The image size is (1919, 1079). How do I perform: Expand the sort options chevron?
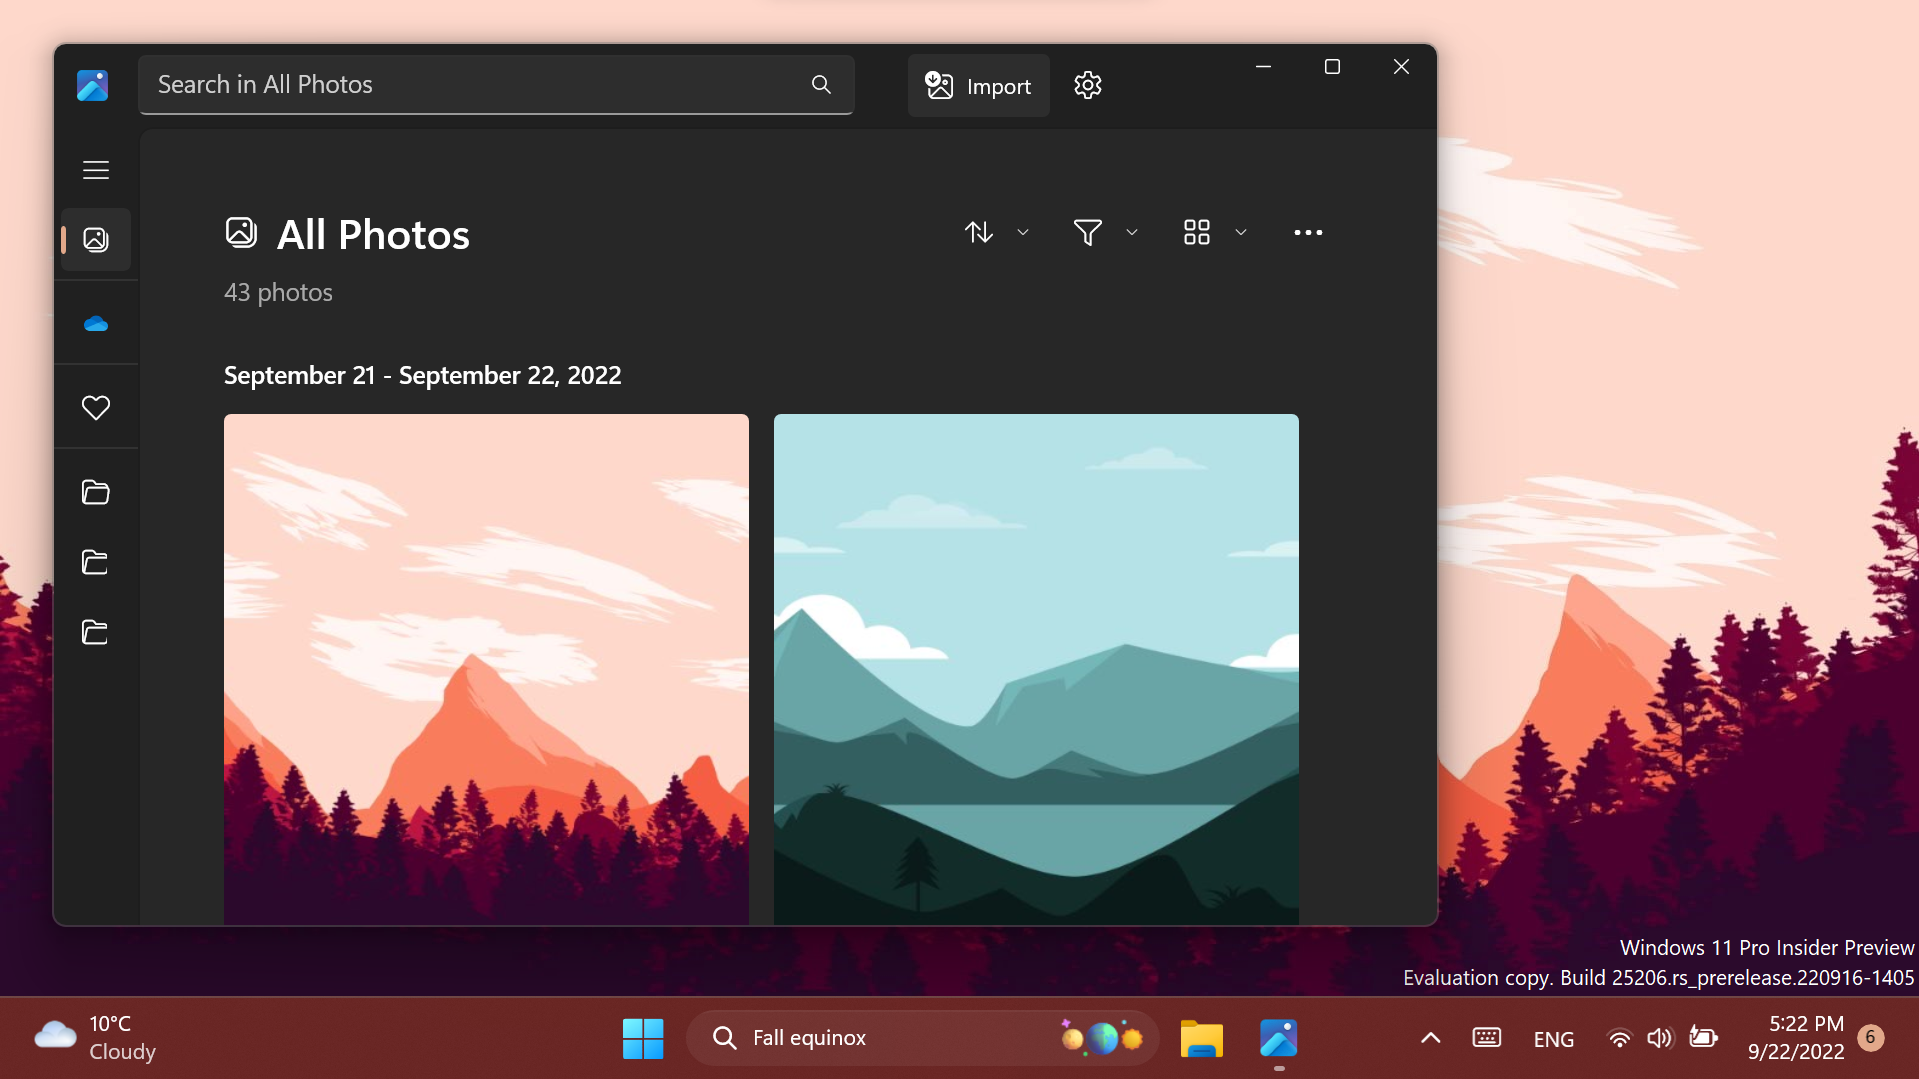coord(1023,232)
